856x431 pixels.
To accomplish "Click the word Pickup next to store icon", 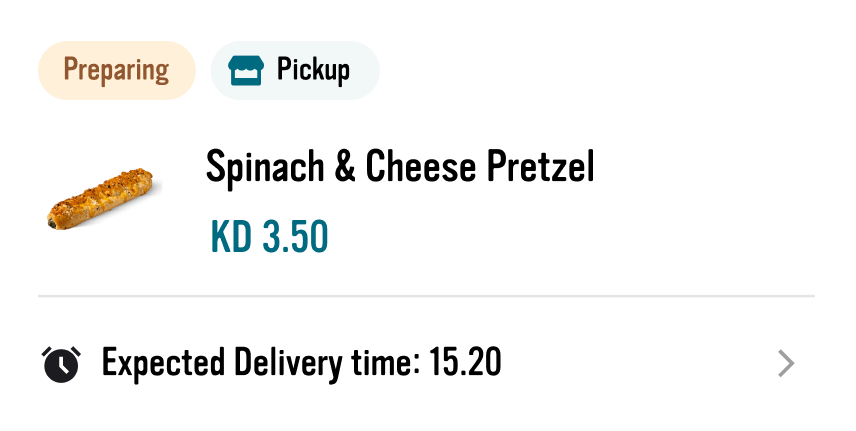I will pyautogui.click(x=313, y=70).
